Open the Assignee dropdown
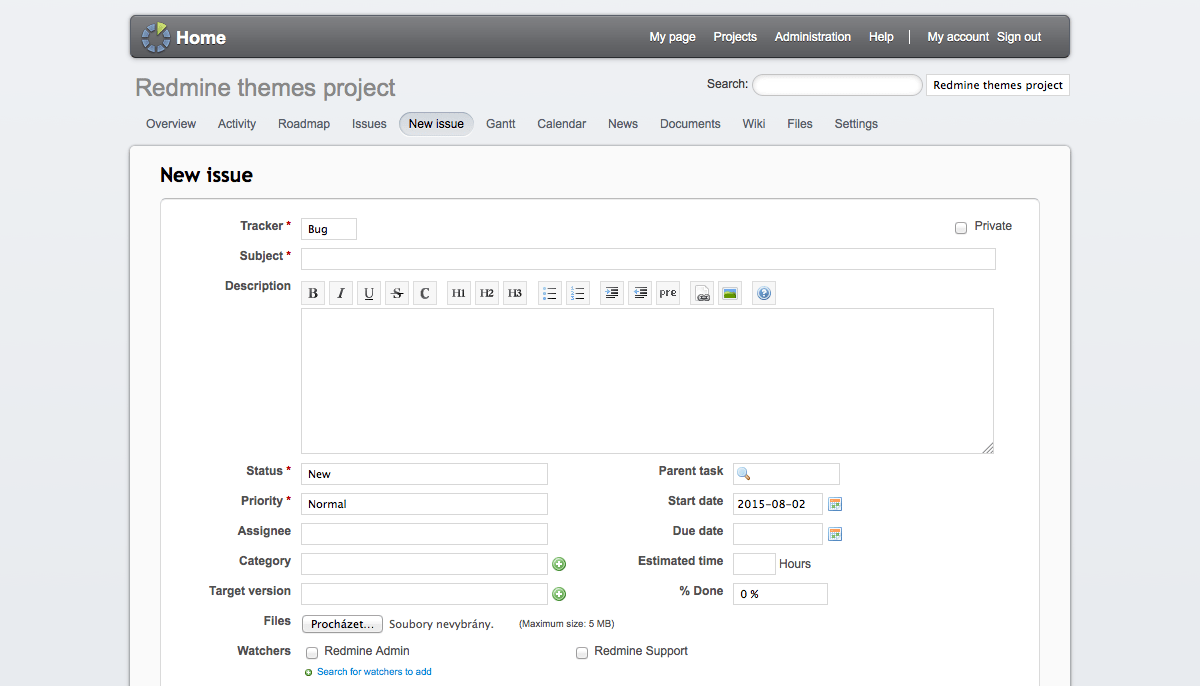 (424, 534)
